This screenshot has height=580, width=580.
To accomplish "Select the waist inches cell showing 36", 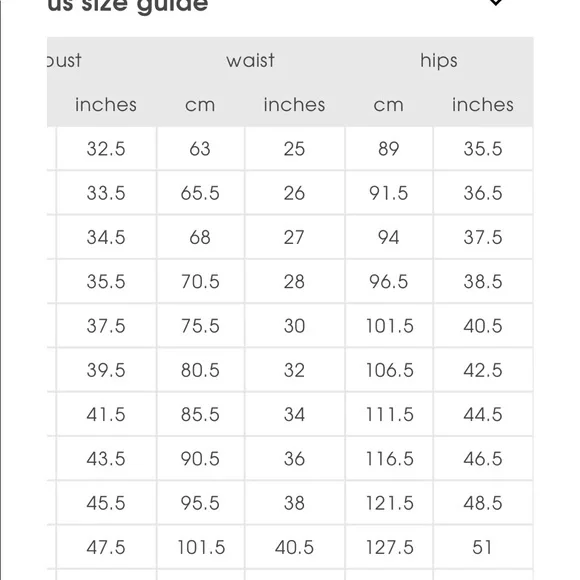I will pyautogui.click(x=294, y=459).
